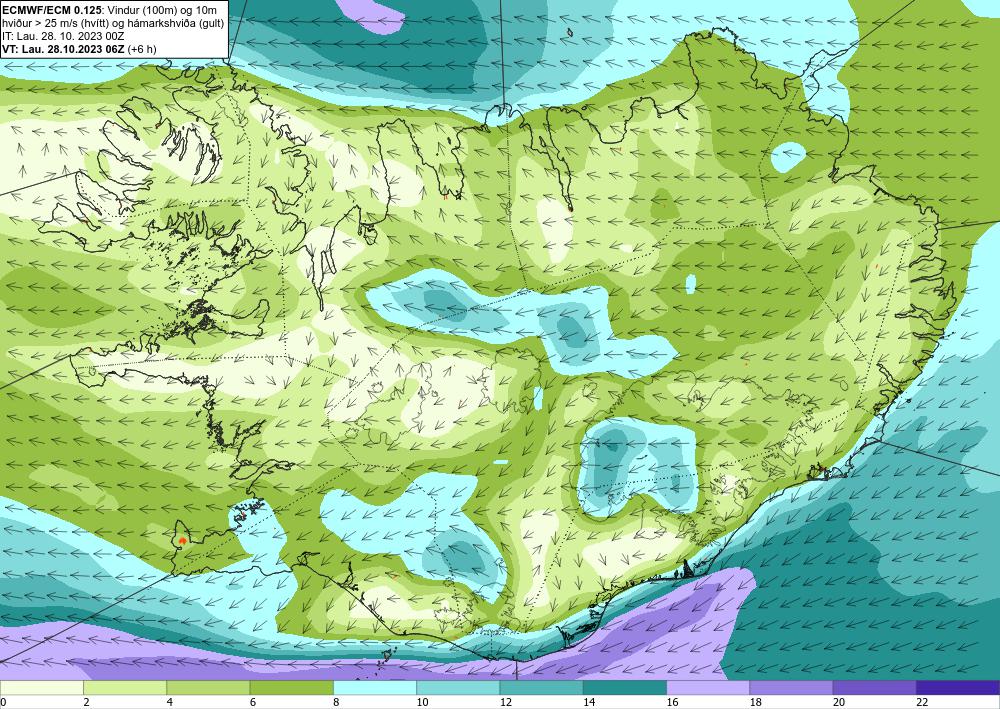Click the 4–6 m/s green legend swatch
This screenshot has width=1000, height=709.
point(208,688)
